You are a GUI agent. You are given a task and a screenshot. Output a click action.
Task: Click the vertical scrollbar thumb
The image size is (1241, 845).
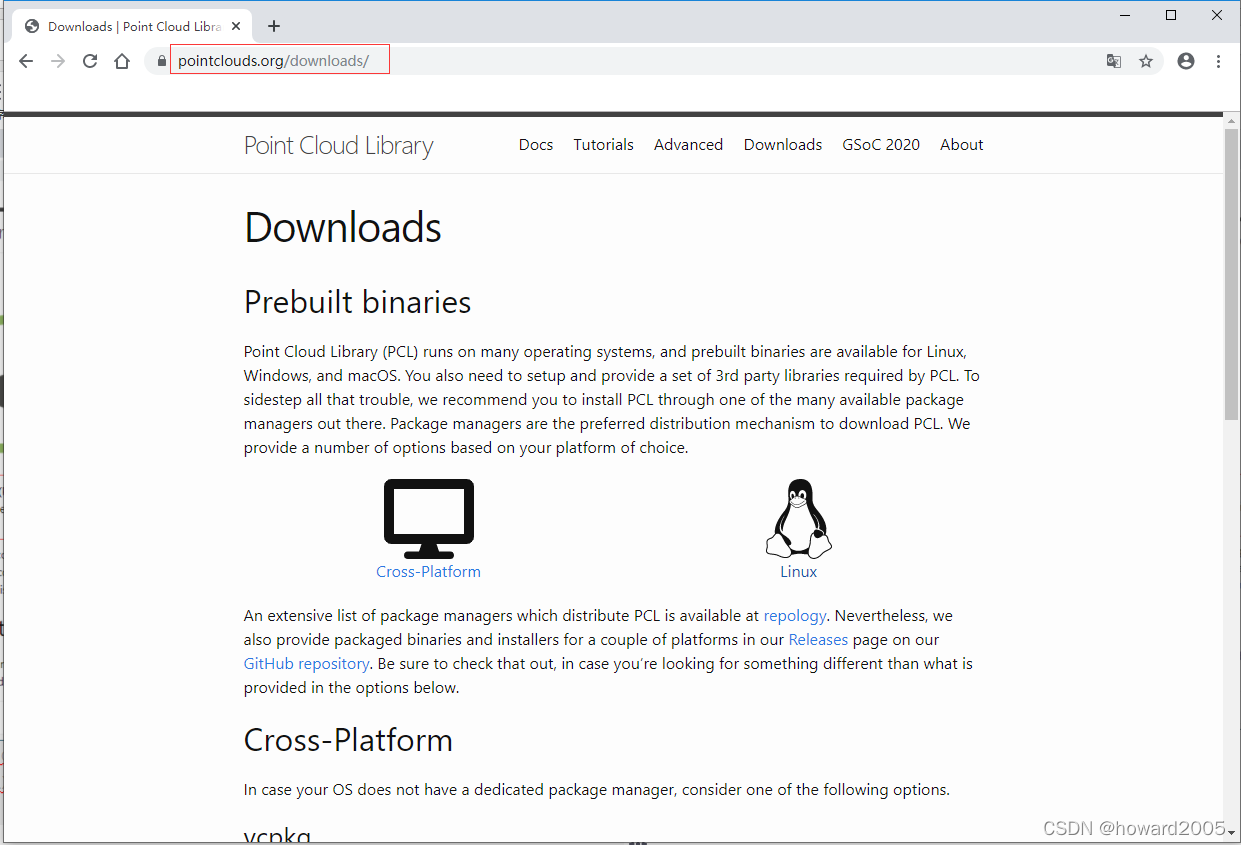click(1231, 274)
